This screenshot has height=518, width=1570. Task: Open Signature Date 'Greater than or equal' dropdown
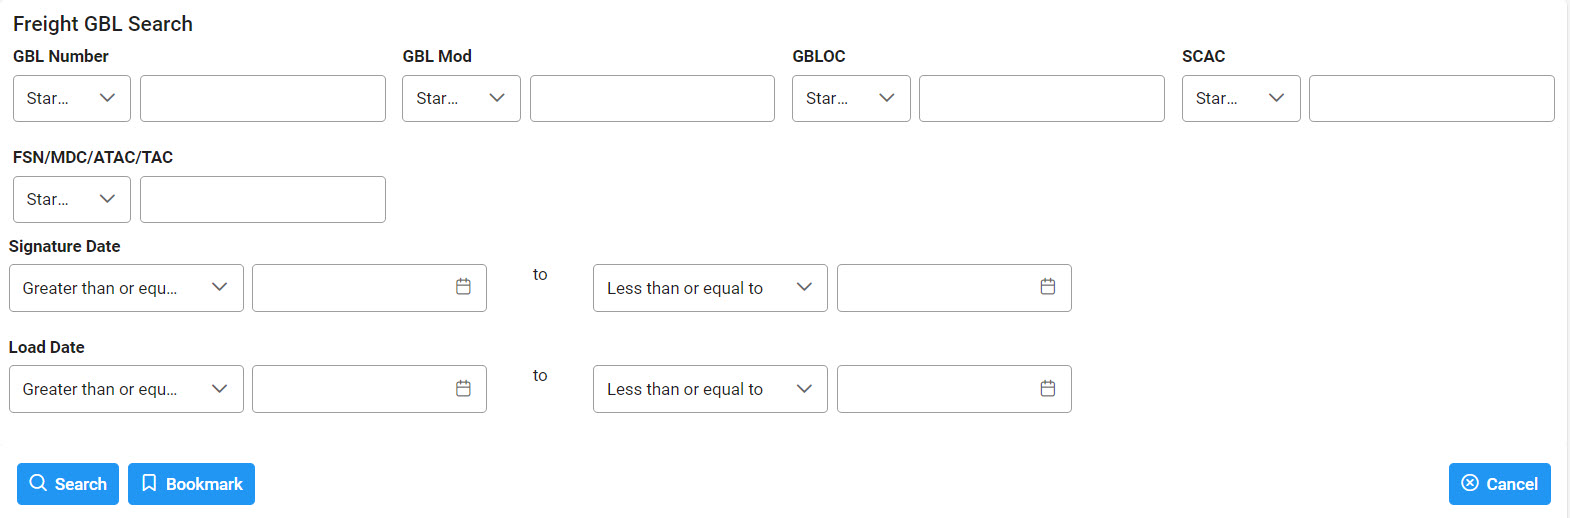click(126, 288)
